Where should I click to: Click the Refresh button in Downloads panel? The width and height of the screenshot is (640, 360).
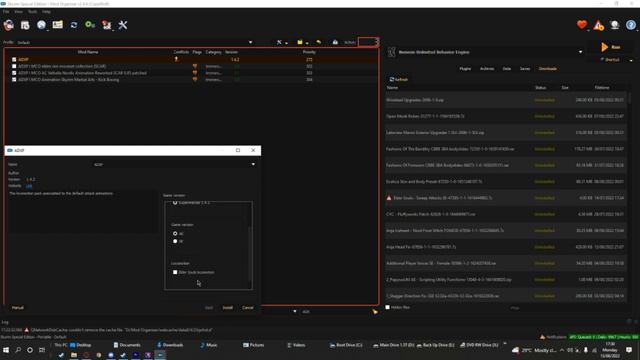[x=399, y=80]
